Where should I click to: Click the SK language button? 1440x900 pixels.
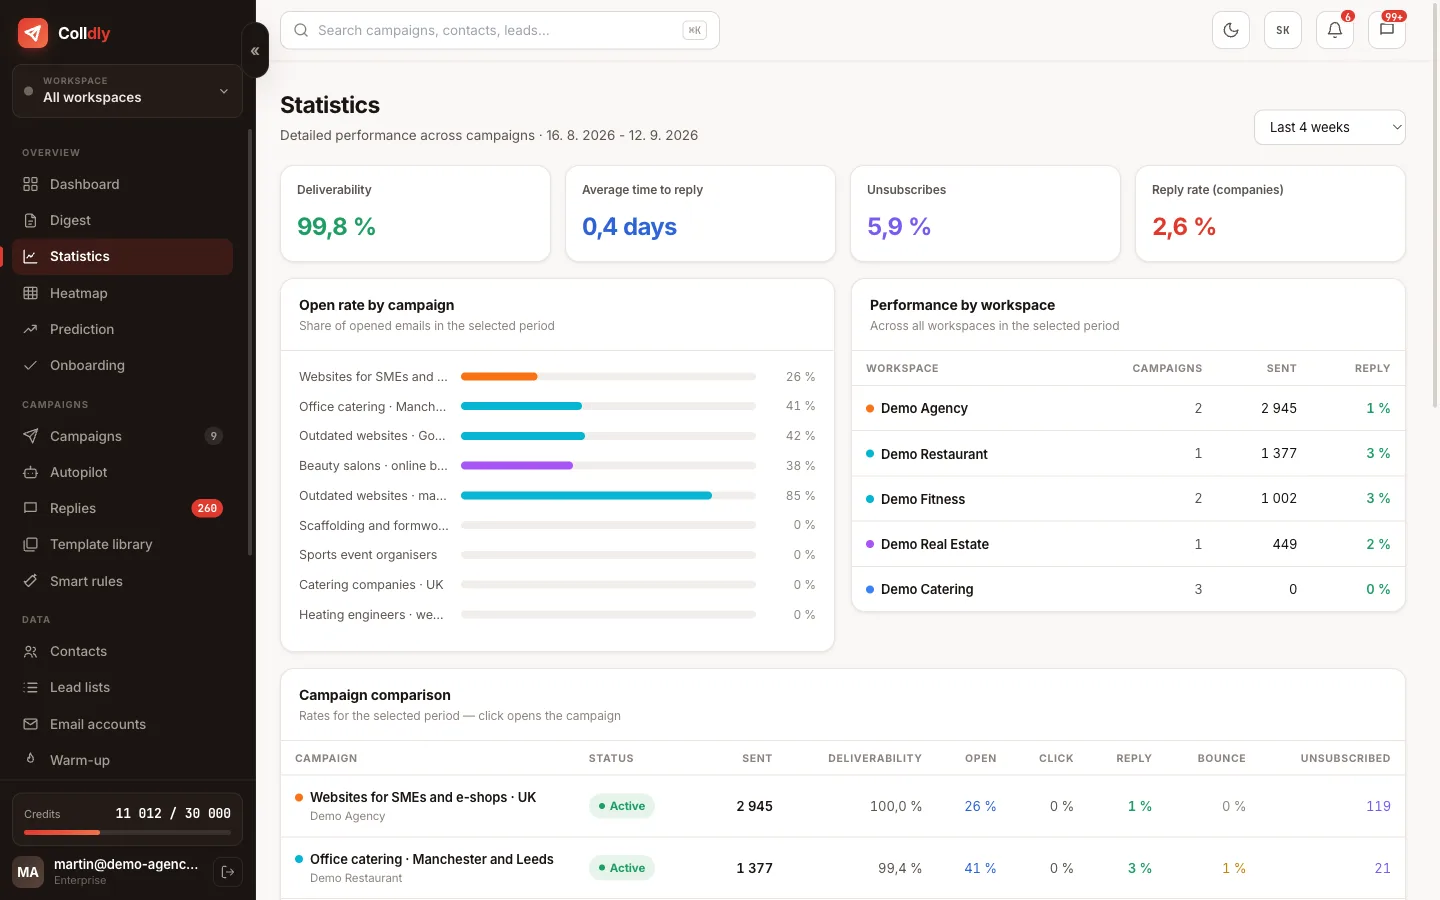(x=1283, y=30)
